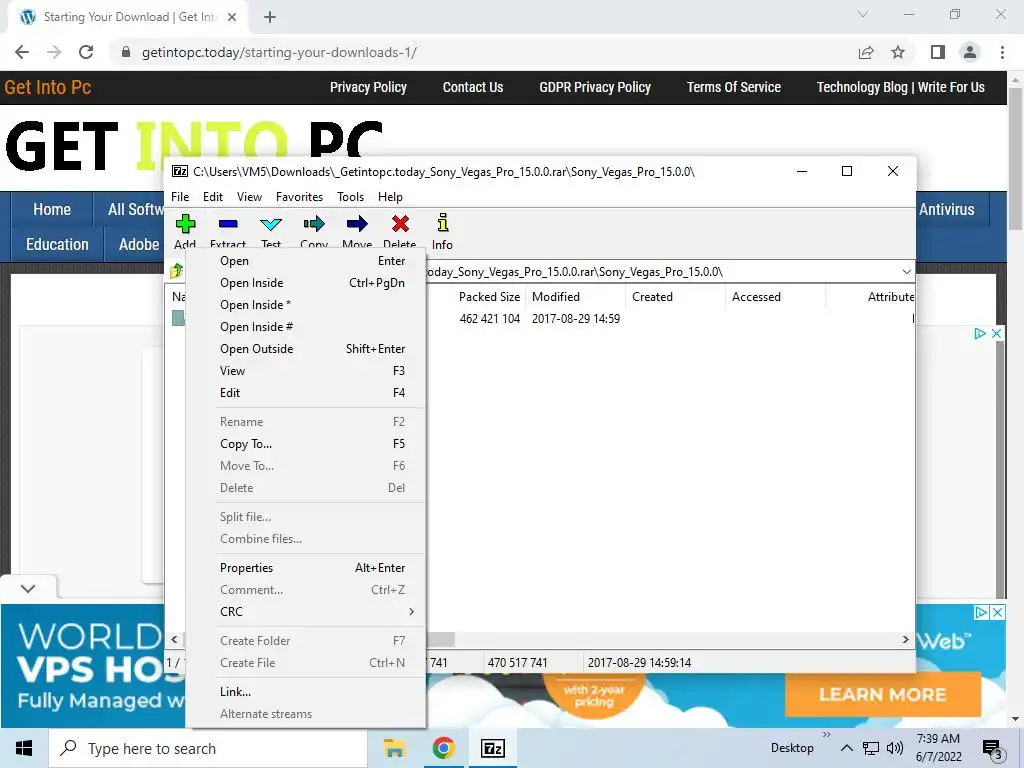Open a new Chrome tab
Image resolution: width=1024 pixels, height=768 pixels.
[270, 17]
